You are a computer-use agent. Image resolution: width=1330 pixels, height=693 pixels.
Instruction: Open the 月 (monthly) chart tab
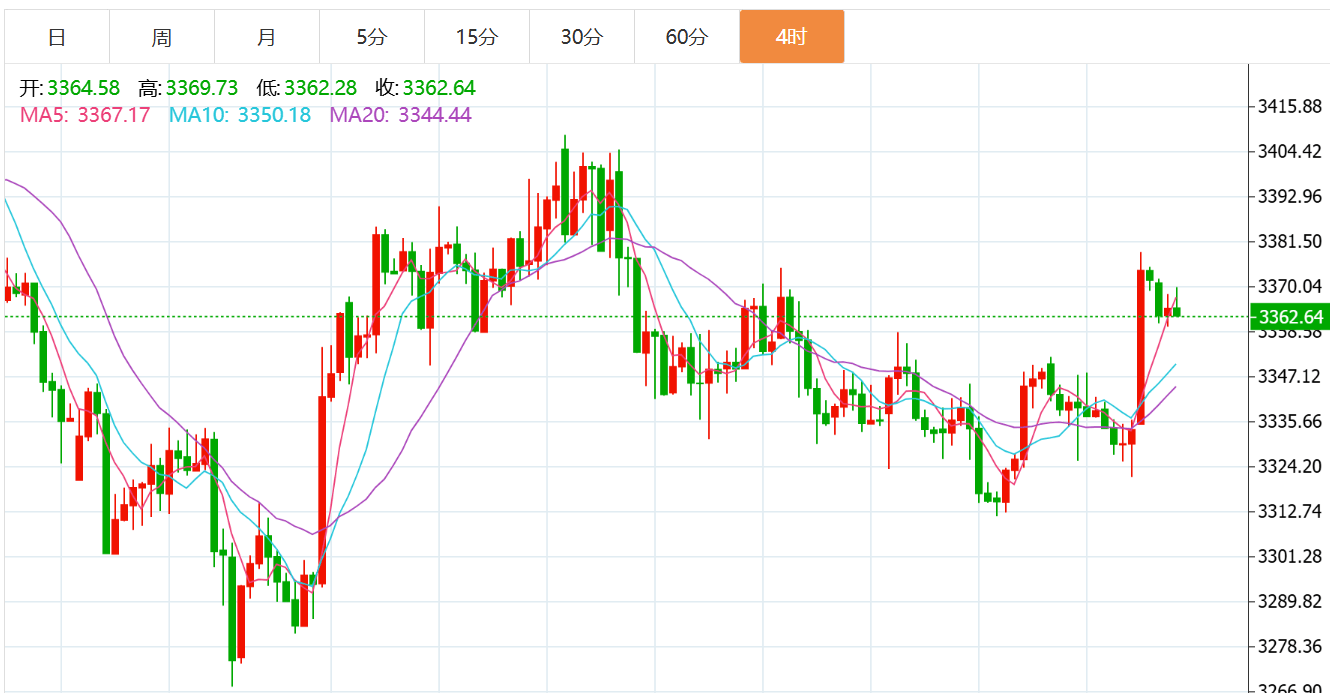[x=267, y=37]
